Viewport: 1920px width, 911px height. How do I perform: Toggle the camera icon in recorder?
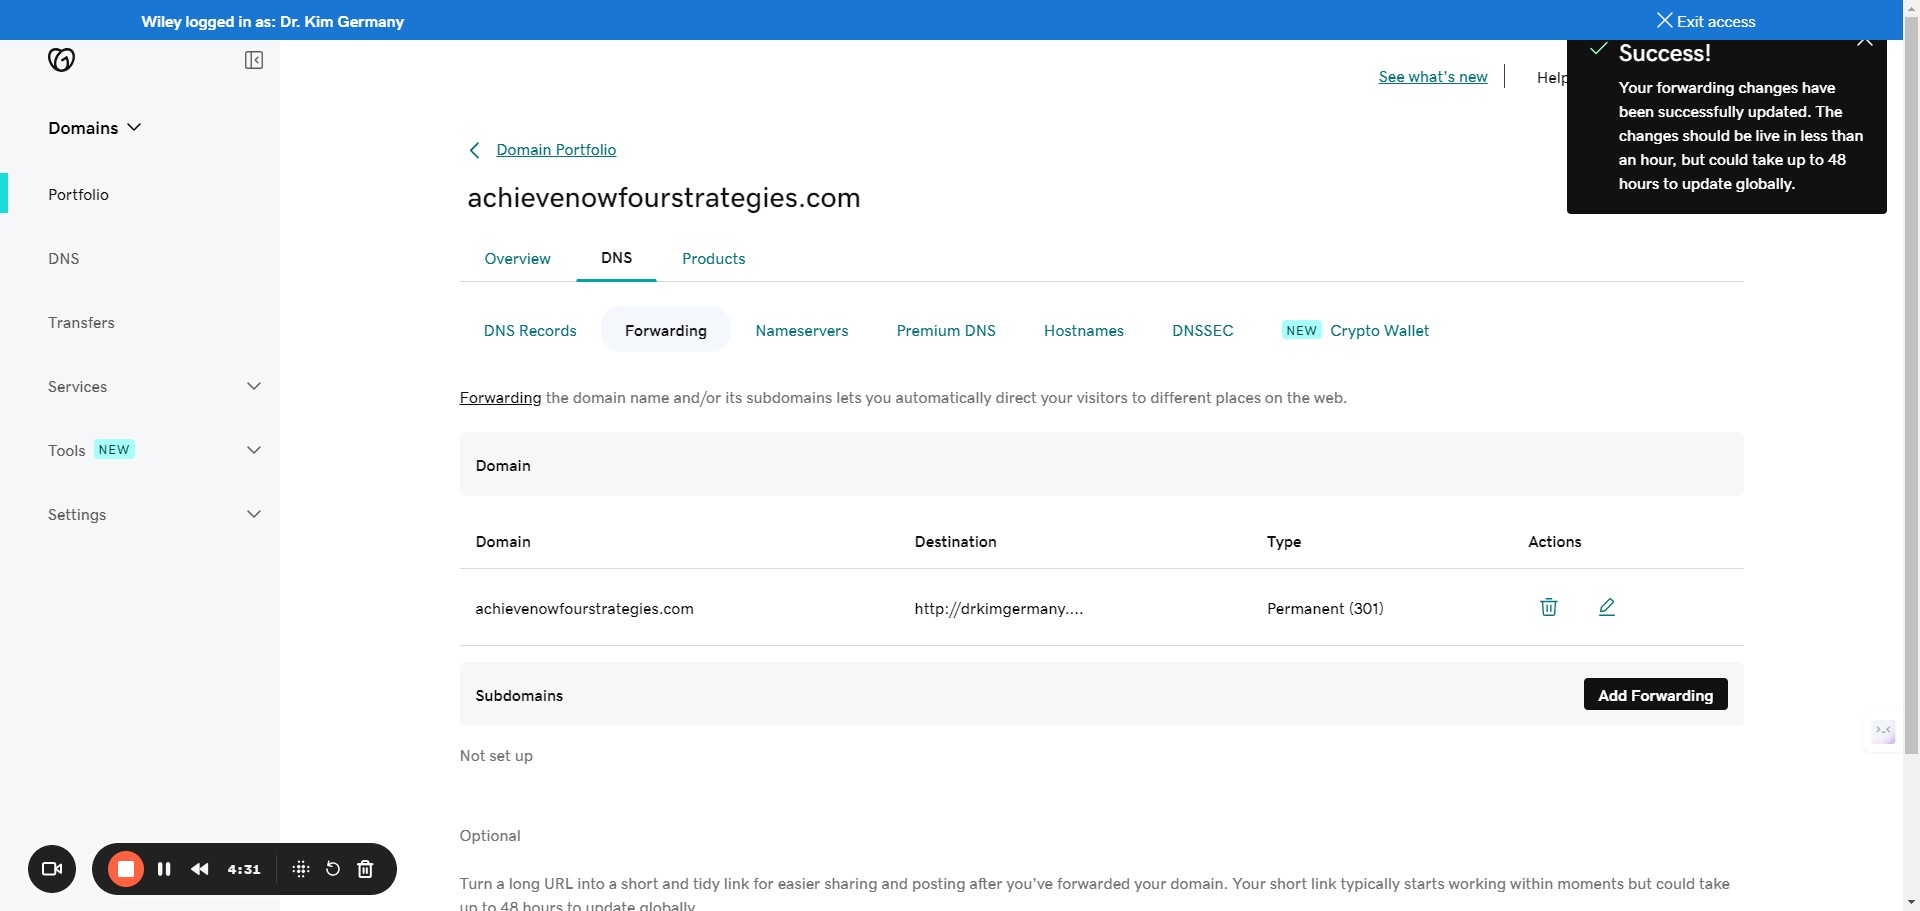pos(52,869)
